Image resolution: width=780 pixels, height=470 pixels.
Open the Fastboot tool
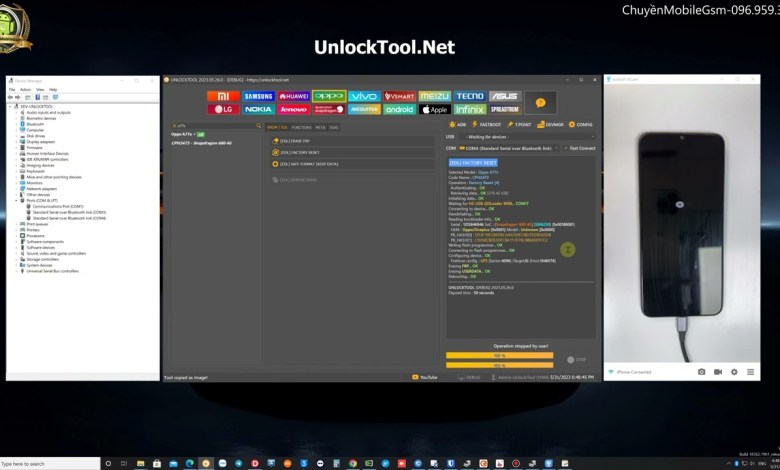pyautogui.click(x=486, y=124)
